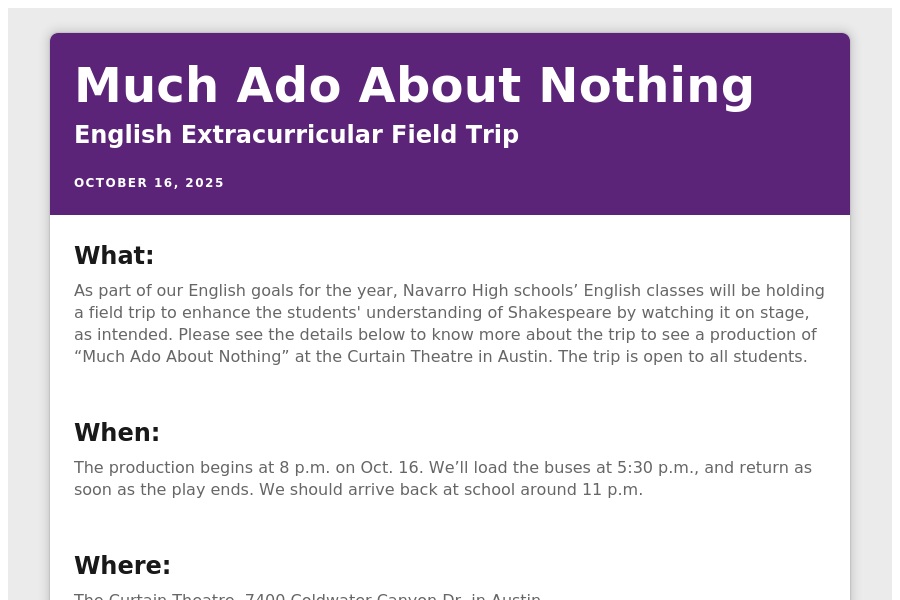Click the "Where:" section heading
Viewport: 900px width, 600px height.
tap(122, 566)
